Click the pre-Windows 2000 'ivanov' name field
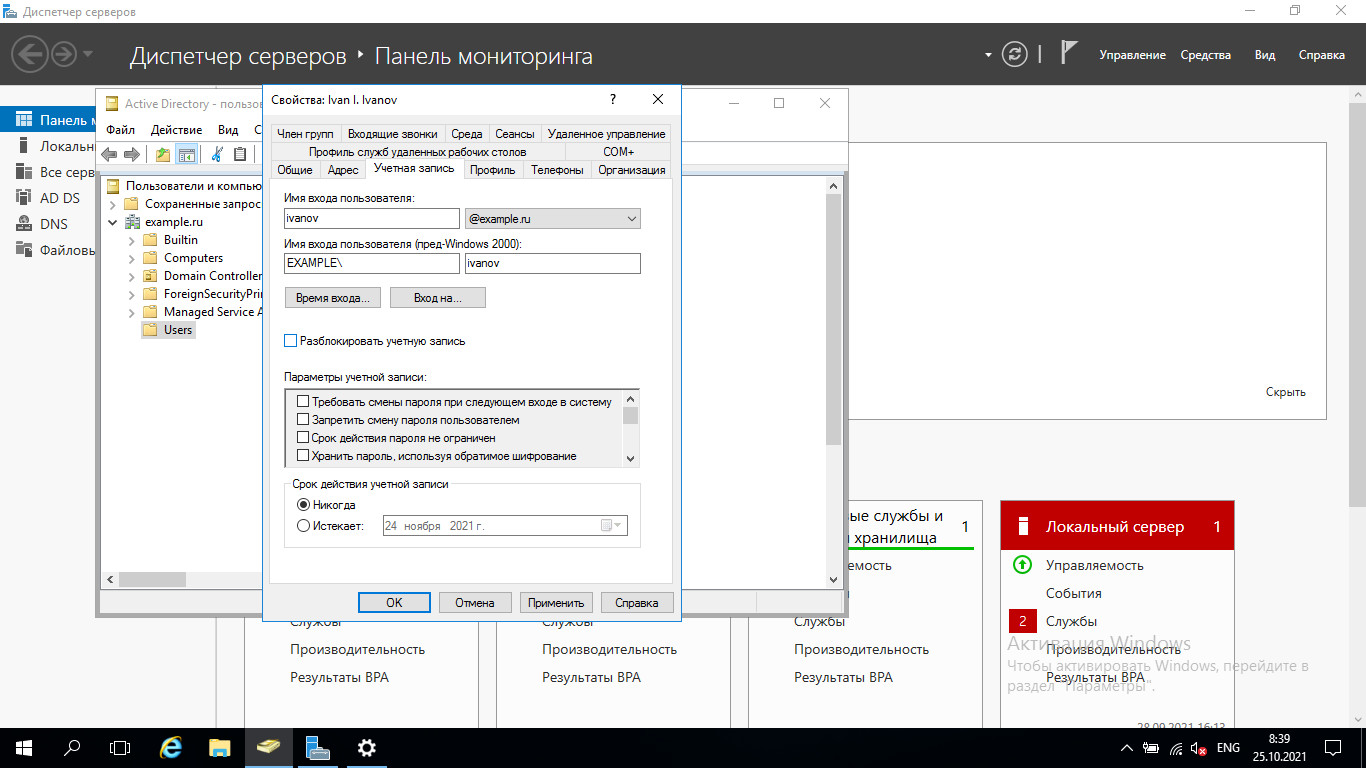 click(x=552, y=263)
